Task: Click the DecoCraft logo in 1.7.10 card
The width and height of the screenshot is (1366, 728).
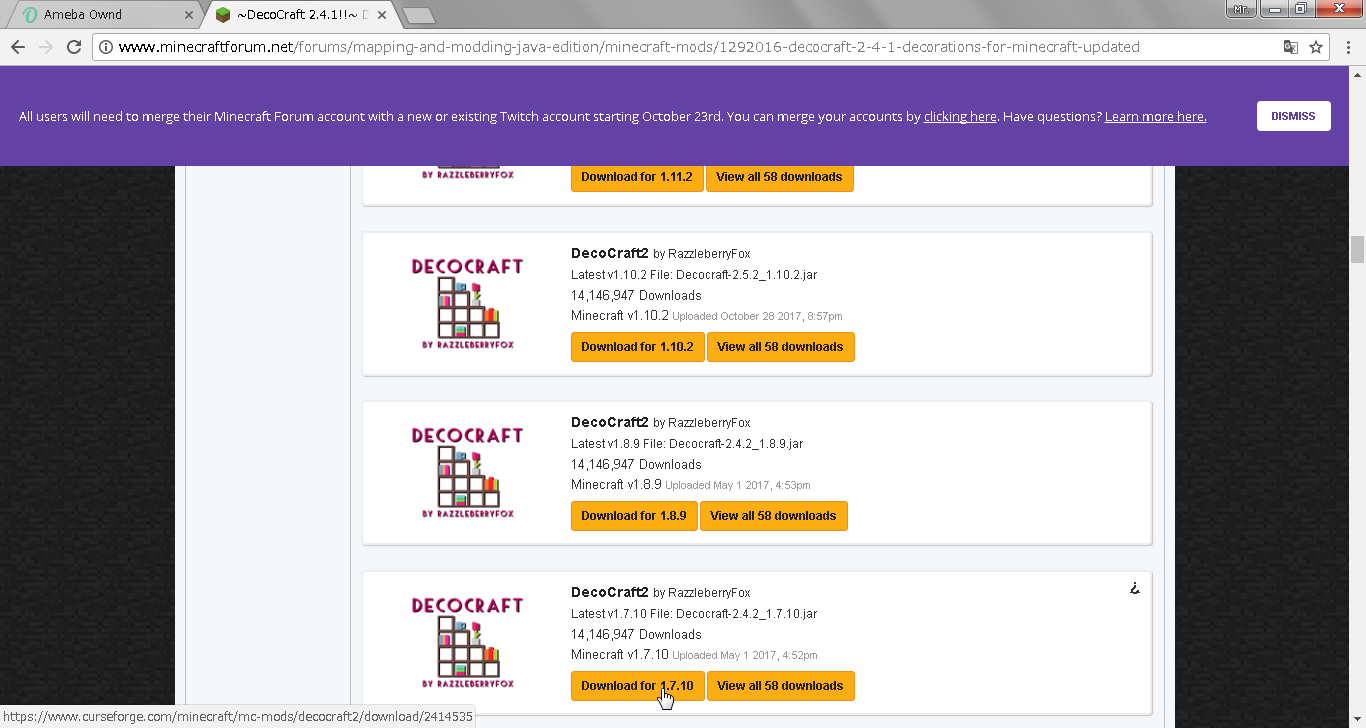Action: (467, 643)
